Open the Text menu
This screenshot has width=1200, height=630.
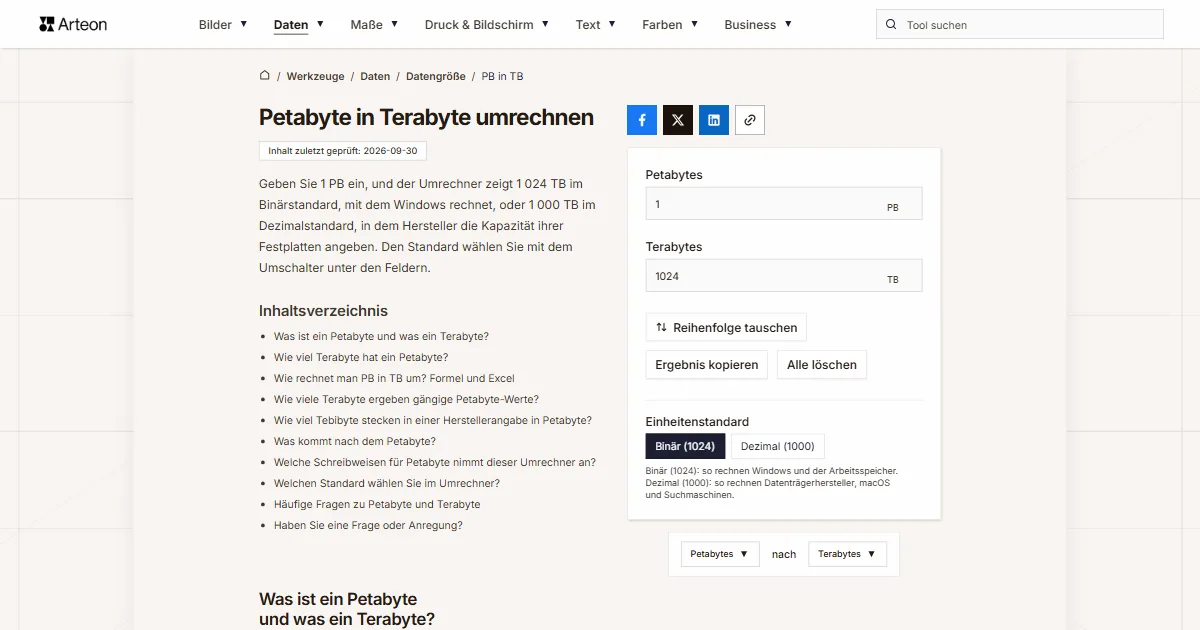[596, 25]
